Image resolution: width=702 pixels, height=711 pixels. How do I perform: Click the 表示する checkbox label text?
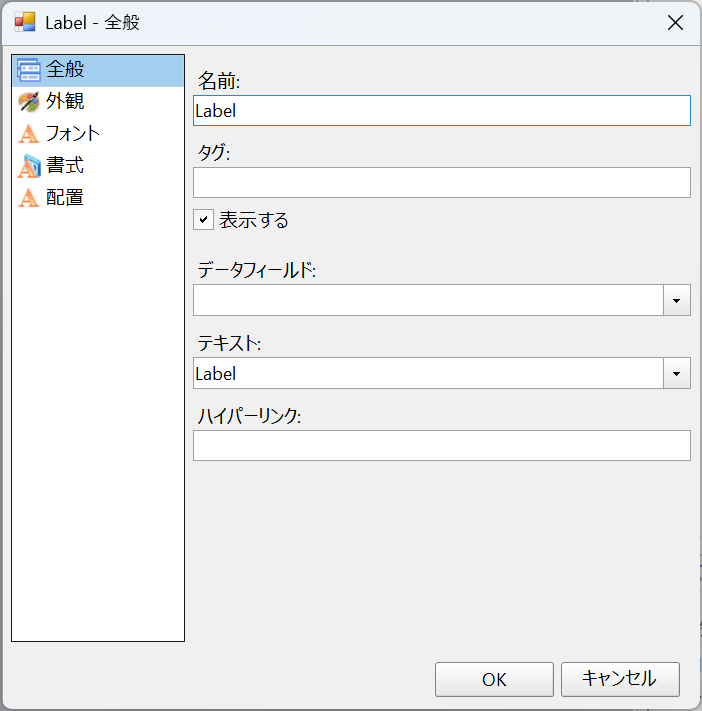(254, 220)
